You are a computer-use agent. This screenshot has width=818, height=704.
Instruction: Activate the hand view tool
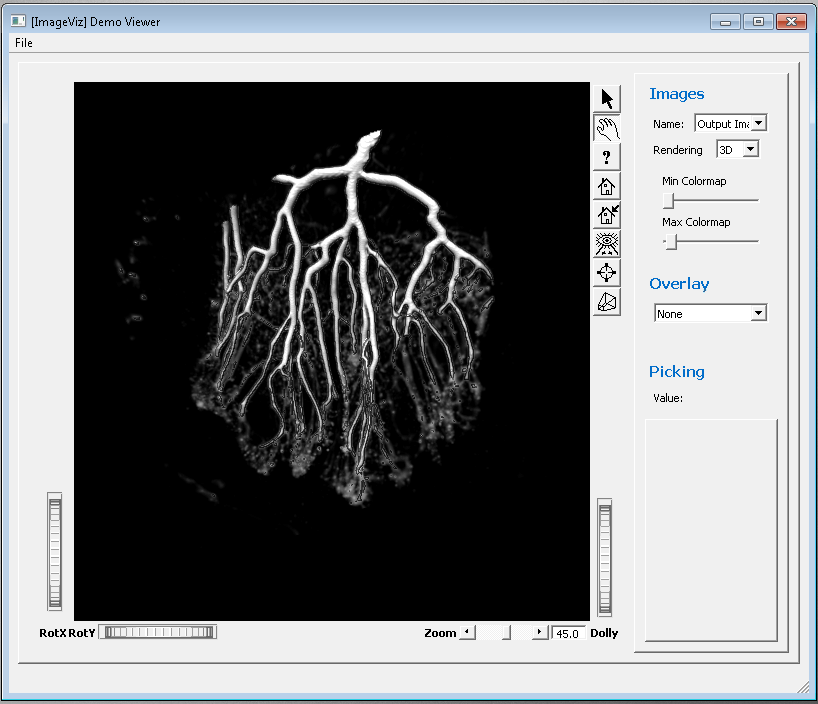point(607,128)
